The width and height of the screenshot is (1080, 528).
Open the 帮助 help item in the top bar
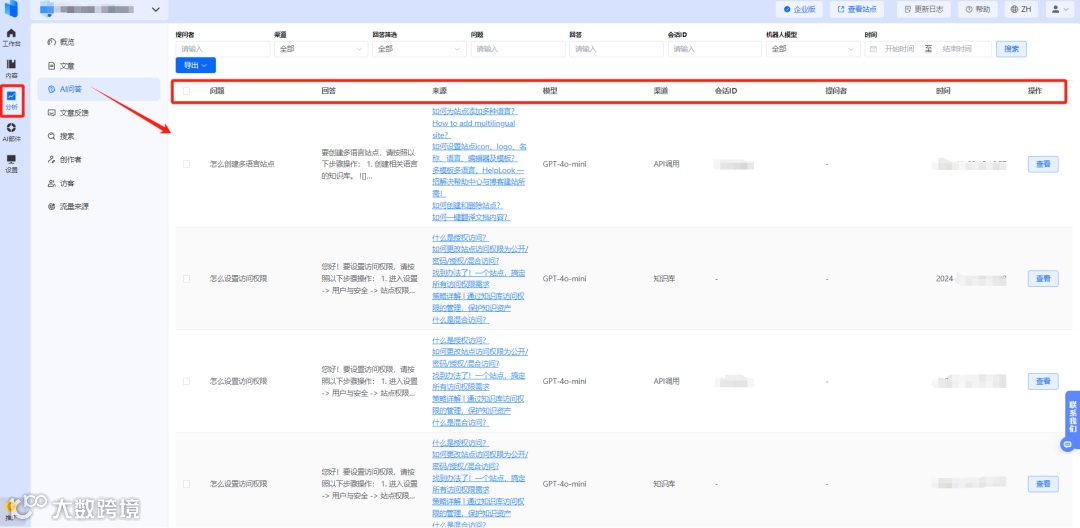point(978,9)
